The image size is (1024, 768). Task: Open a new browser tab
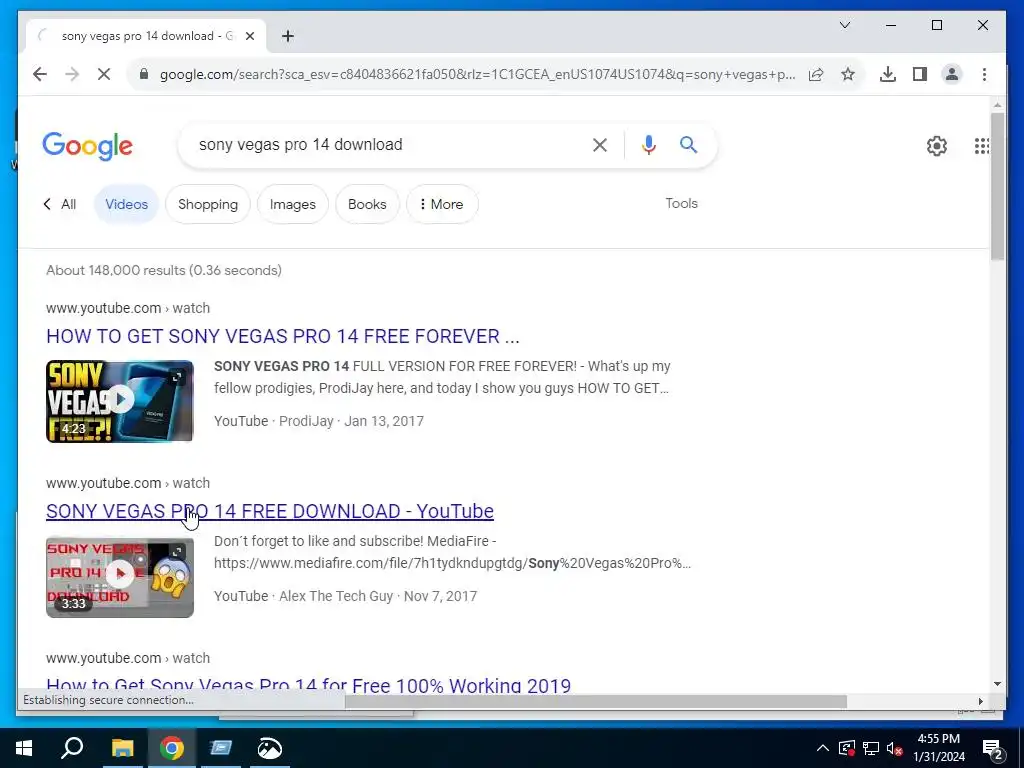pos(288,36)
